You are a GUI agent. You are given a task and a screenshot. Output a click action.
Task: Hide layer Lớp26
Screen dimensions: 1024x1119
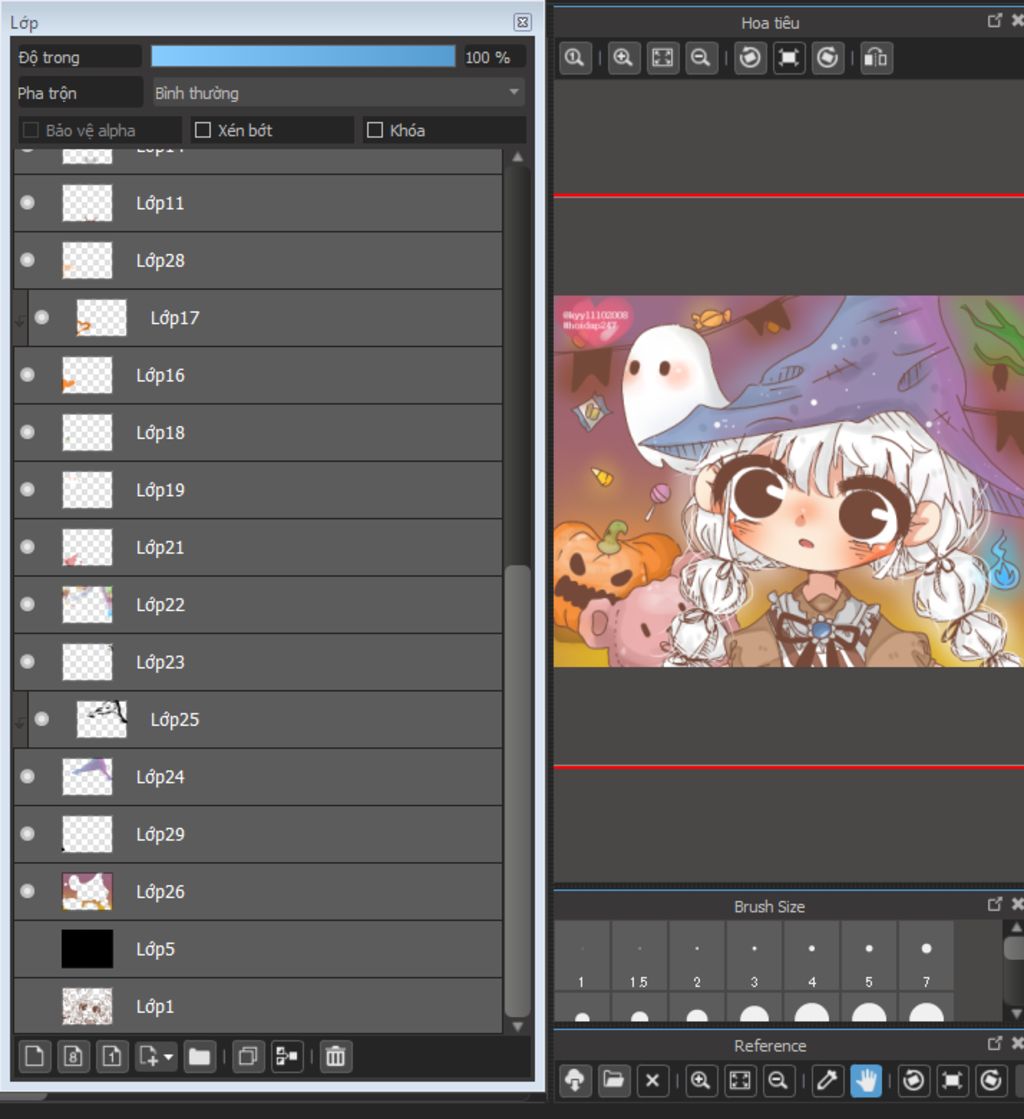[x=28, y=891]
